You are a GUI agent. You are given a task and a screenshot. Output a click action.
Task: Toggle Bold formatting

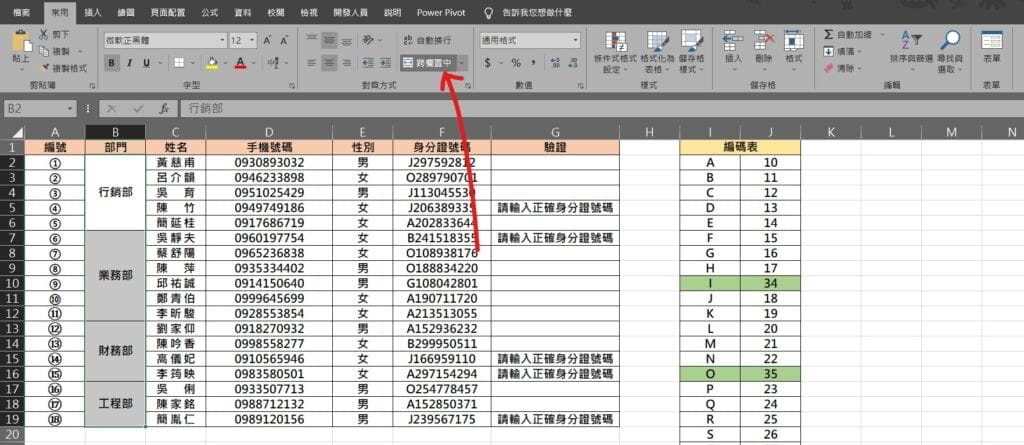pos(112,63)
